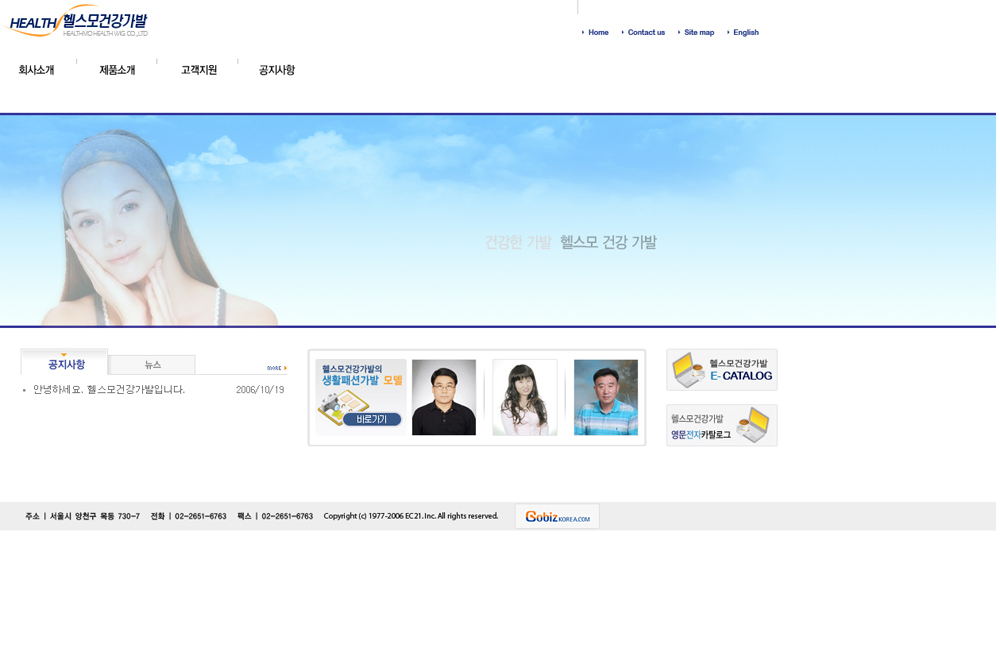This screenshot has width=1000, height=652.
Task: Open the 회사소개 menu item
Action: (x=37, y=71)
